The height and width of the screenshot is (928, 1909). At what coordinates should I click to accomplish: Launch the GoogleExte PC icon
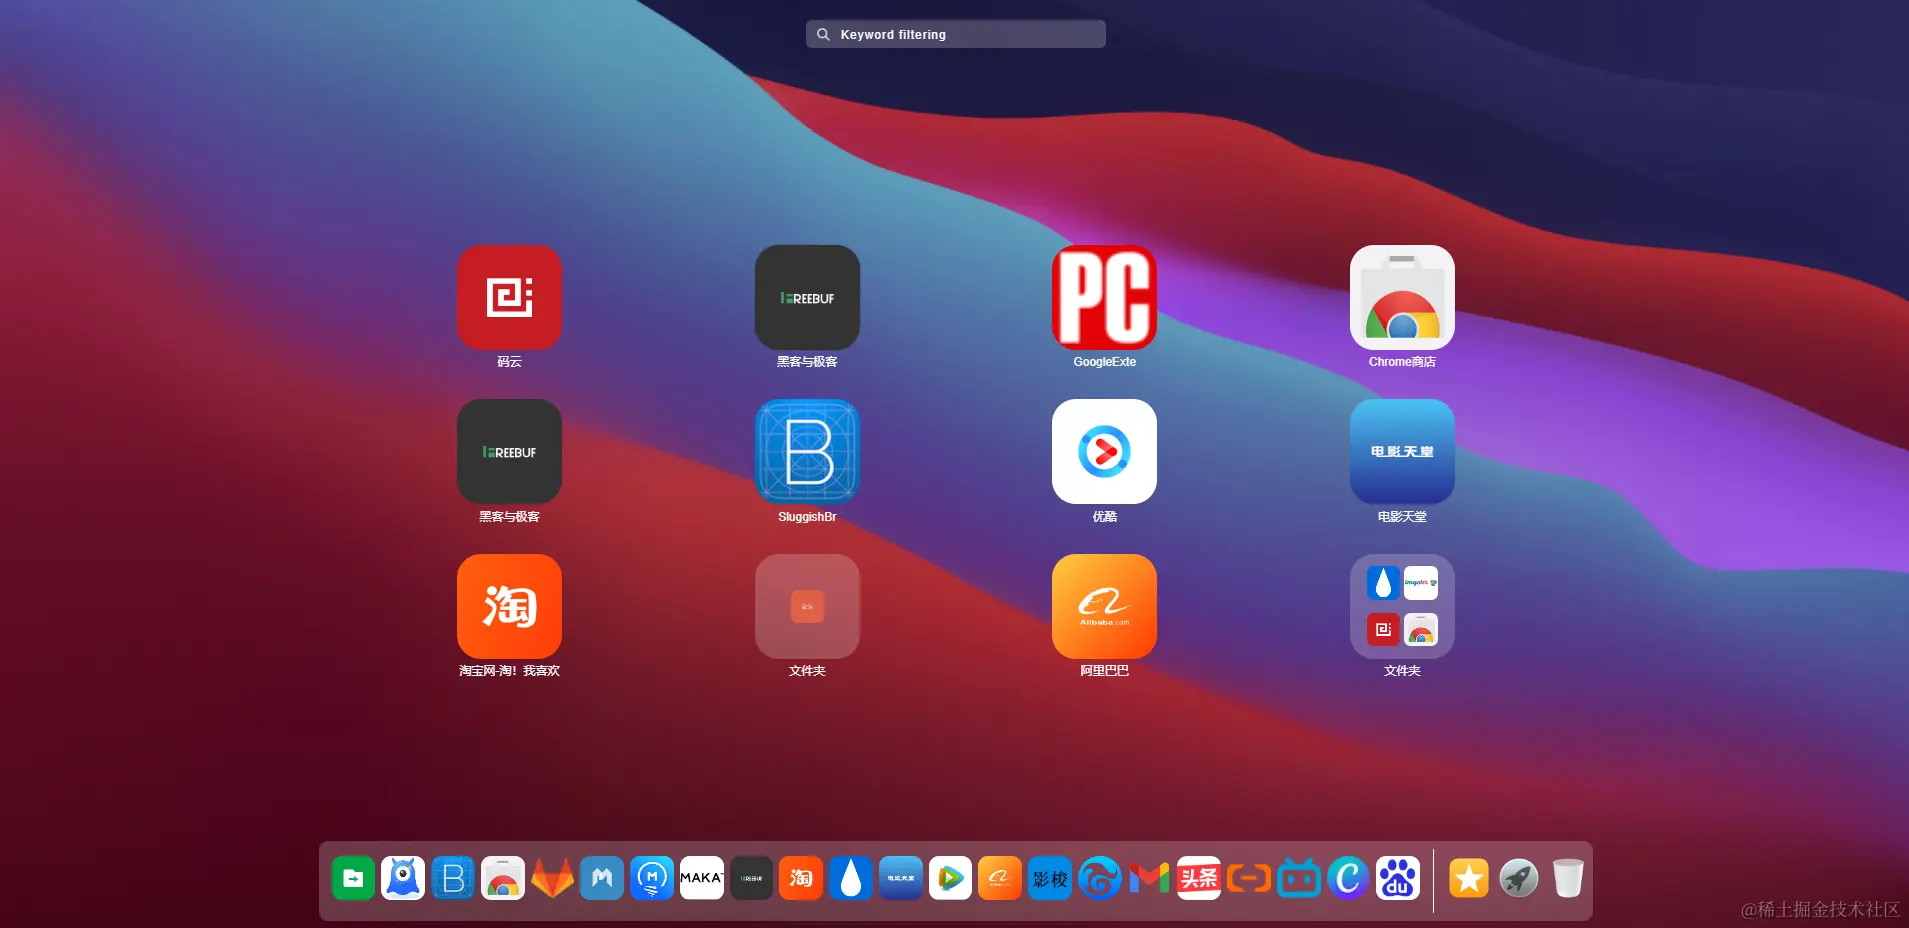click(1104, 297)
